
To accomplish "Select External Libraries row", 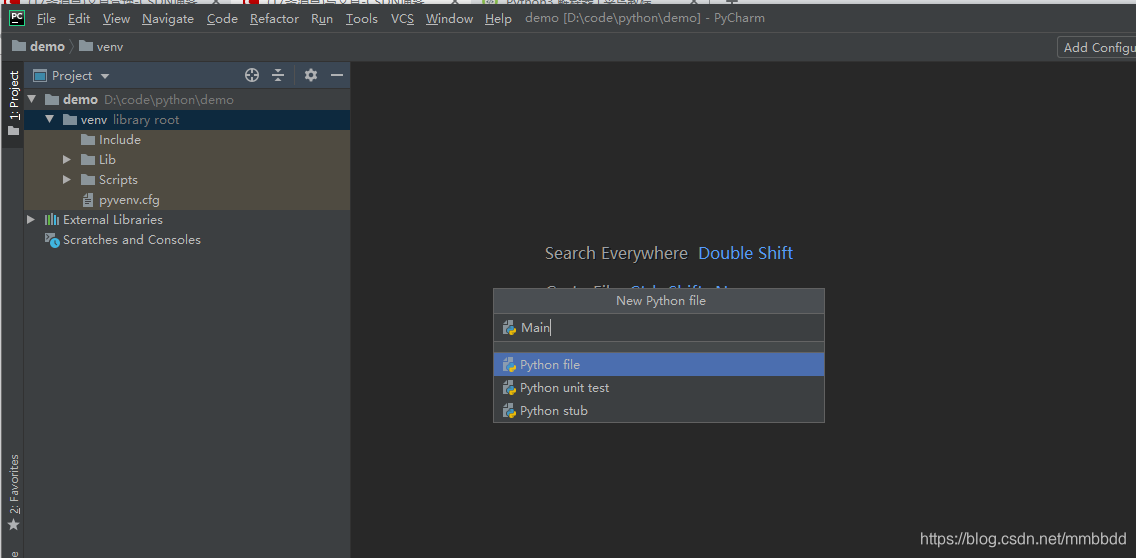I will tap(187, 220).
